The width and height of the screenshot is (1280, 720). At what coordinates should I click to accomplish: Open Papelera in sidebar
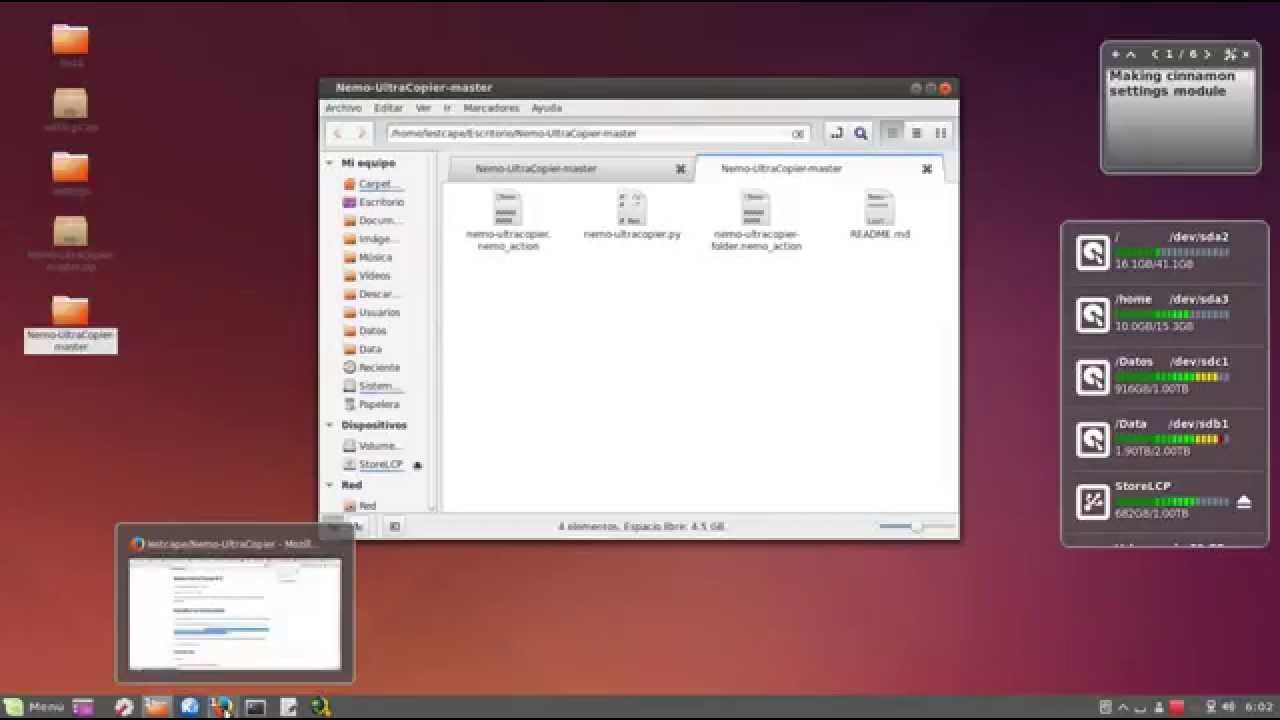[x=372, y=404]
